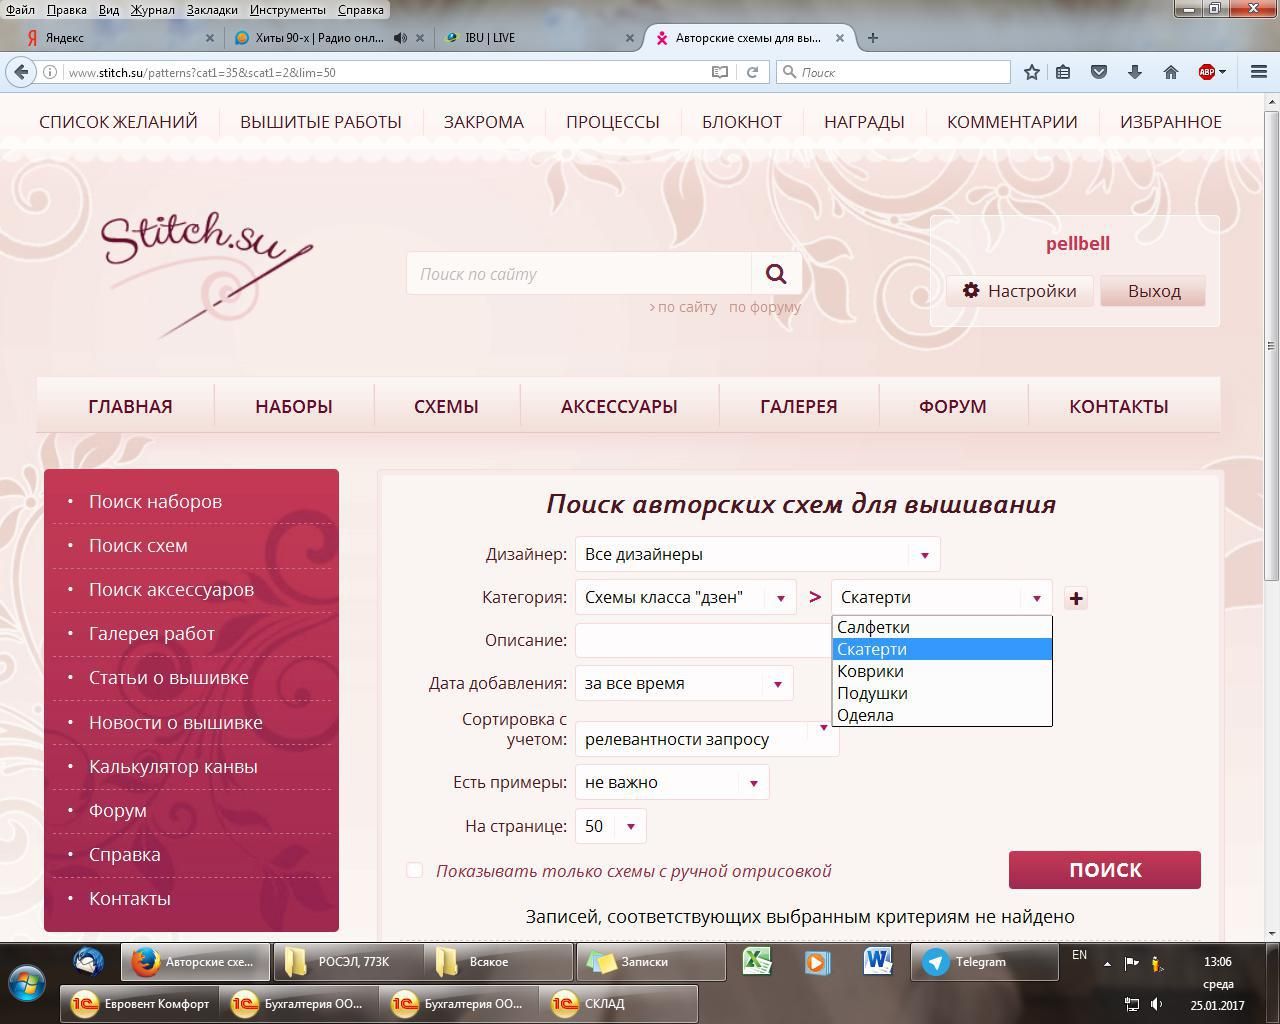Open Калькулятор канвы sidebar link
This screenshot has width=1280, height=1024.
(173, 766)
